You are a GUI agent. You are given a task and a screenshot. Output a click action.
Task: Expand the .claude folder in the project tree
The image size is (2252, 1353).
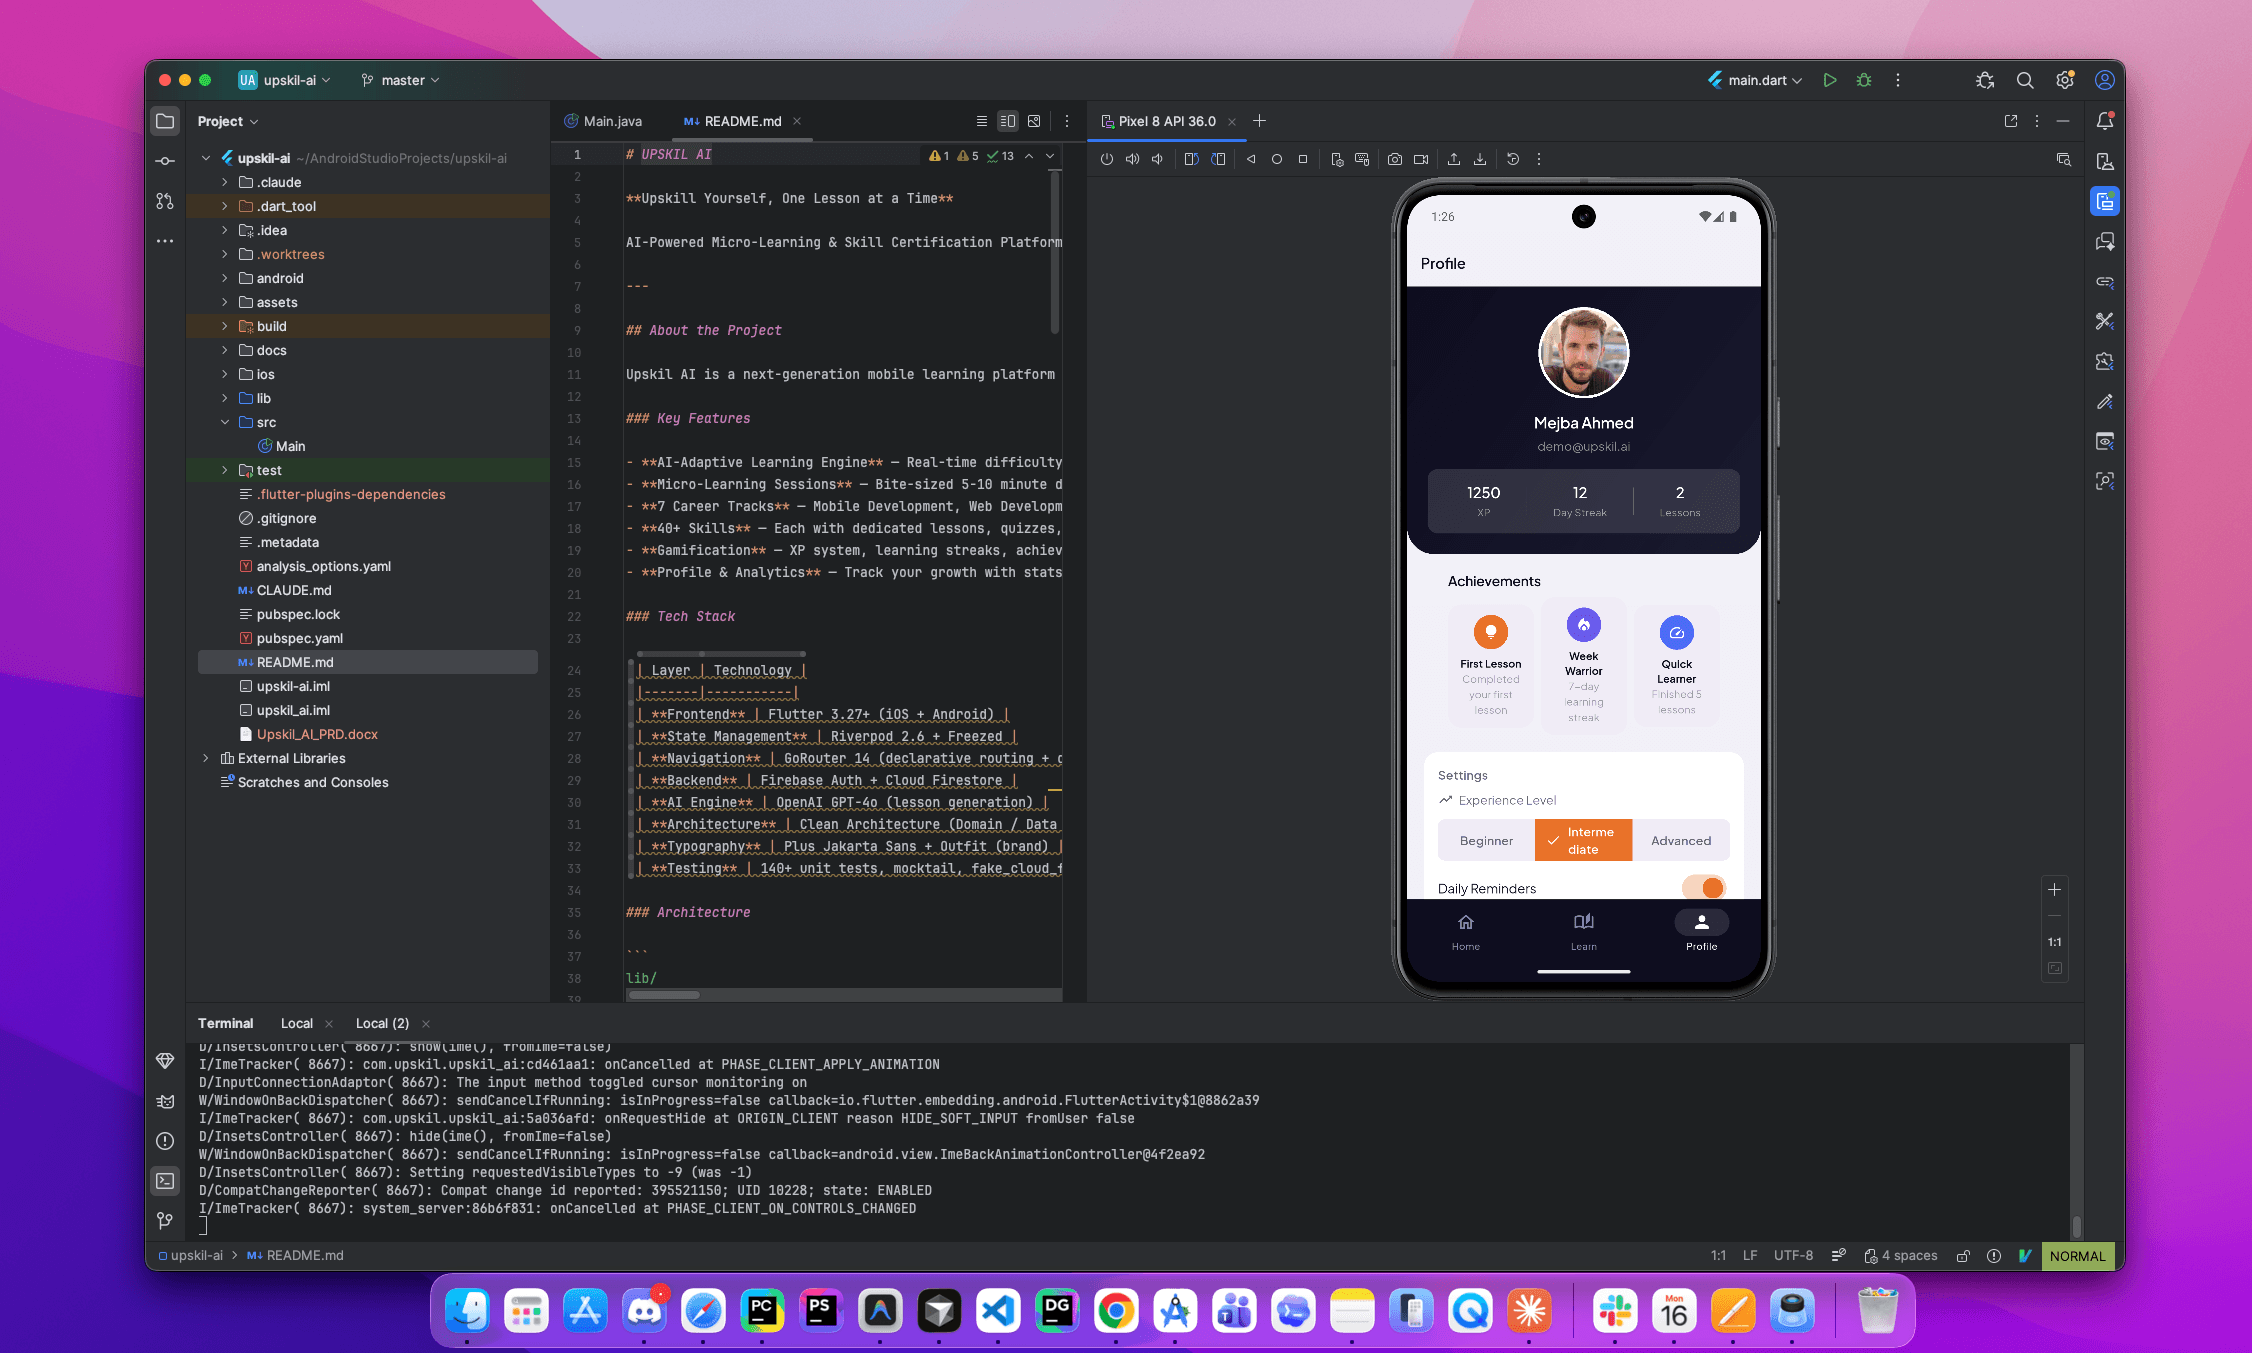[x=224, y=182]
